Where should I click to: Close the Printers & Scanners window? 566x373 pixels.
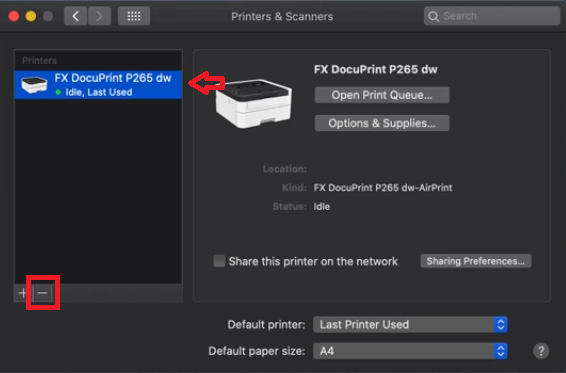14,16
